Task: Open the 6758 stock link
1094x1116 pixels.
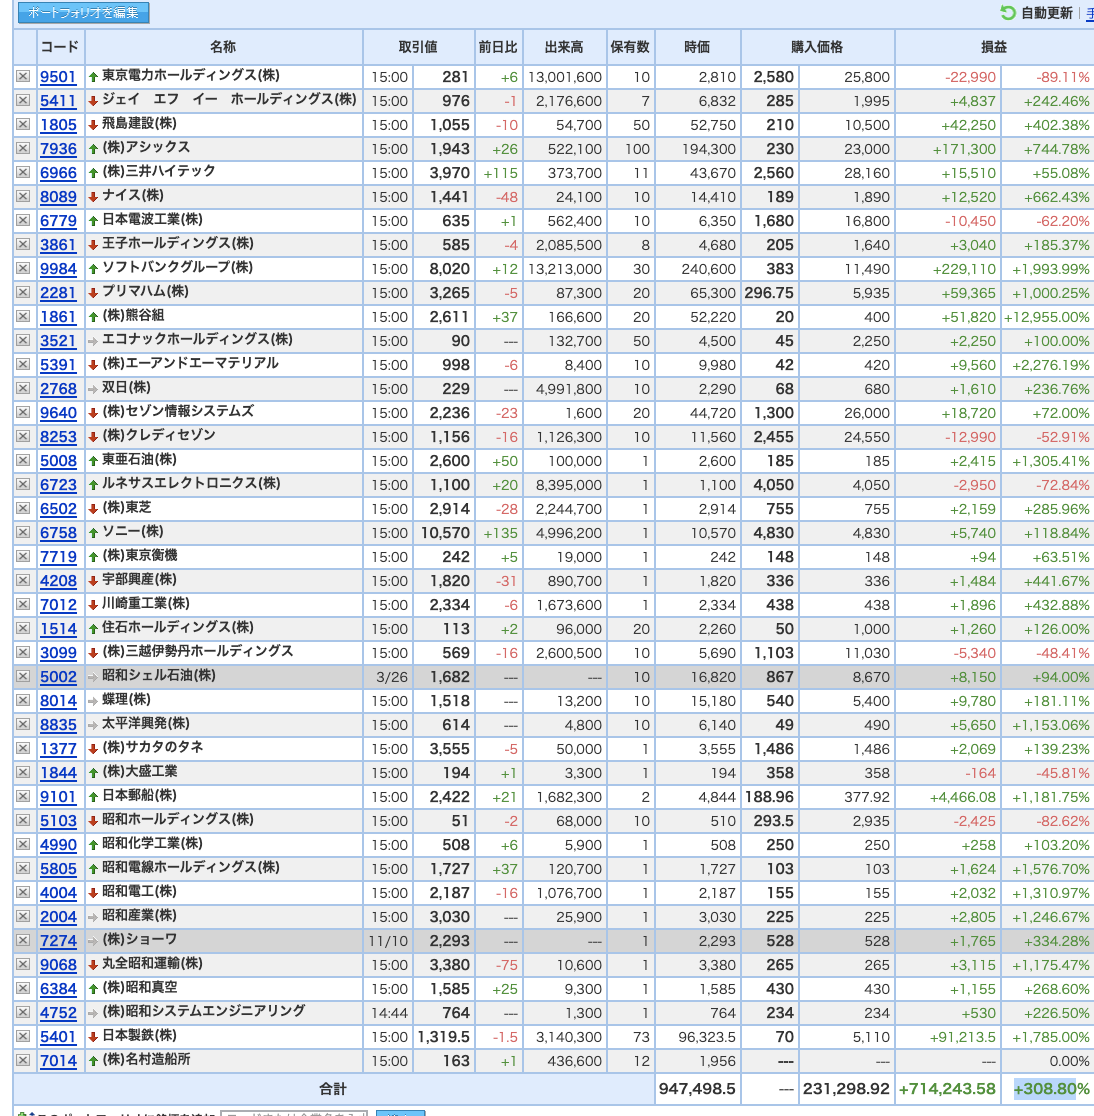Action: coord(58,533)
